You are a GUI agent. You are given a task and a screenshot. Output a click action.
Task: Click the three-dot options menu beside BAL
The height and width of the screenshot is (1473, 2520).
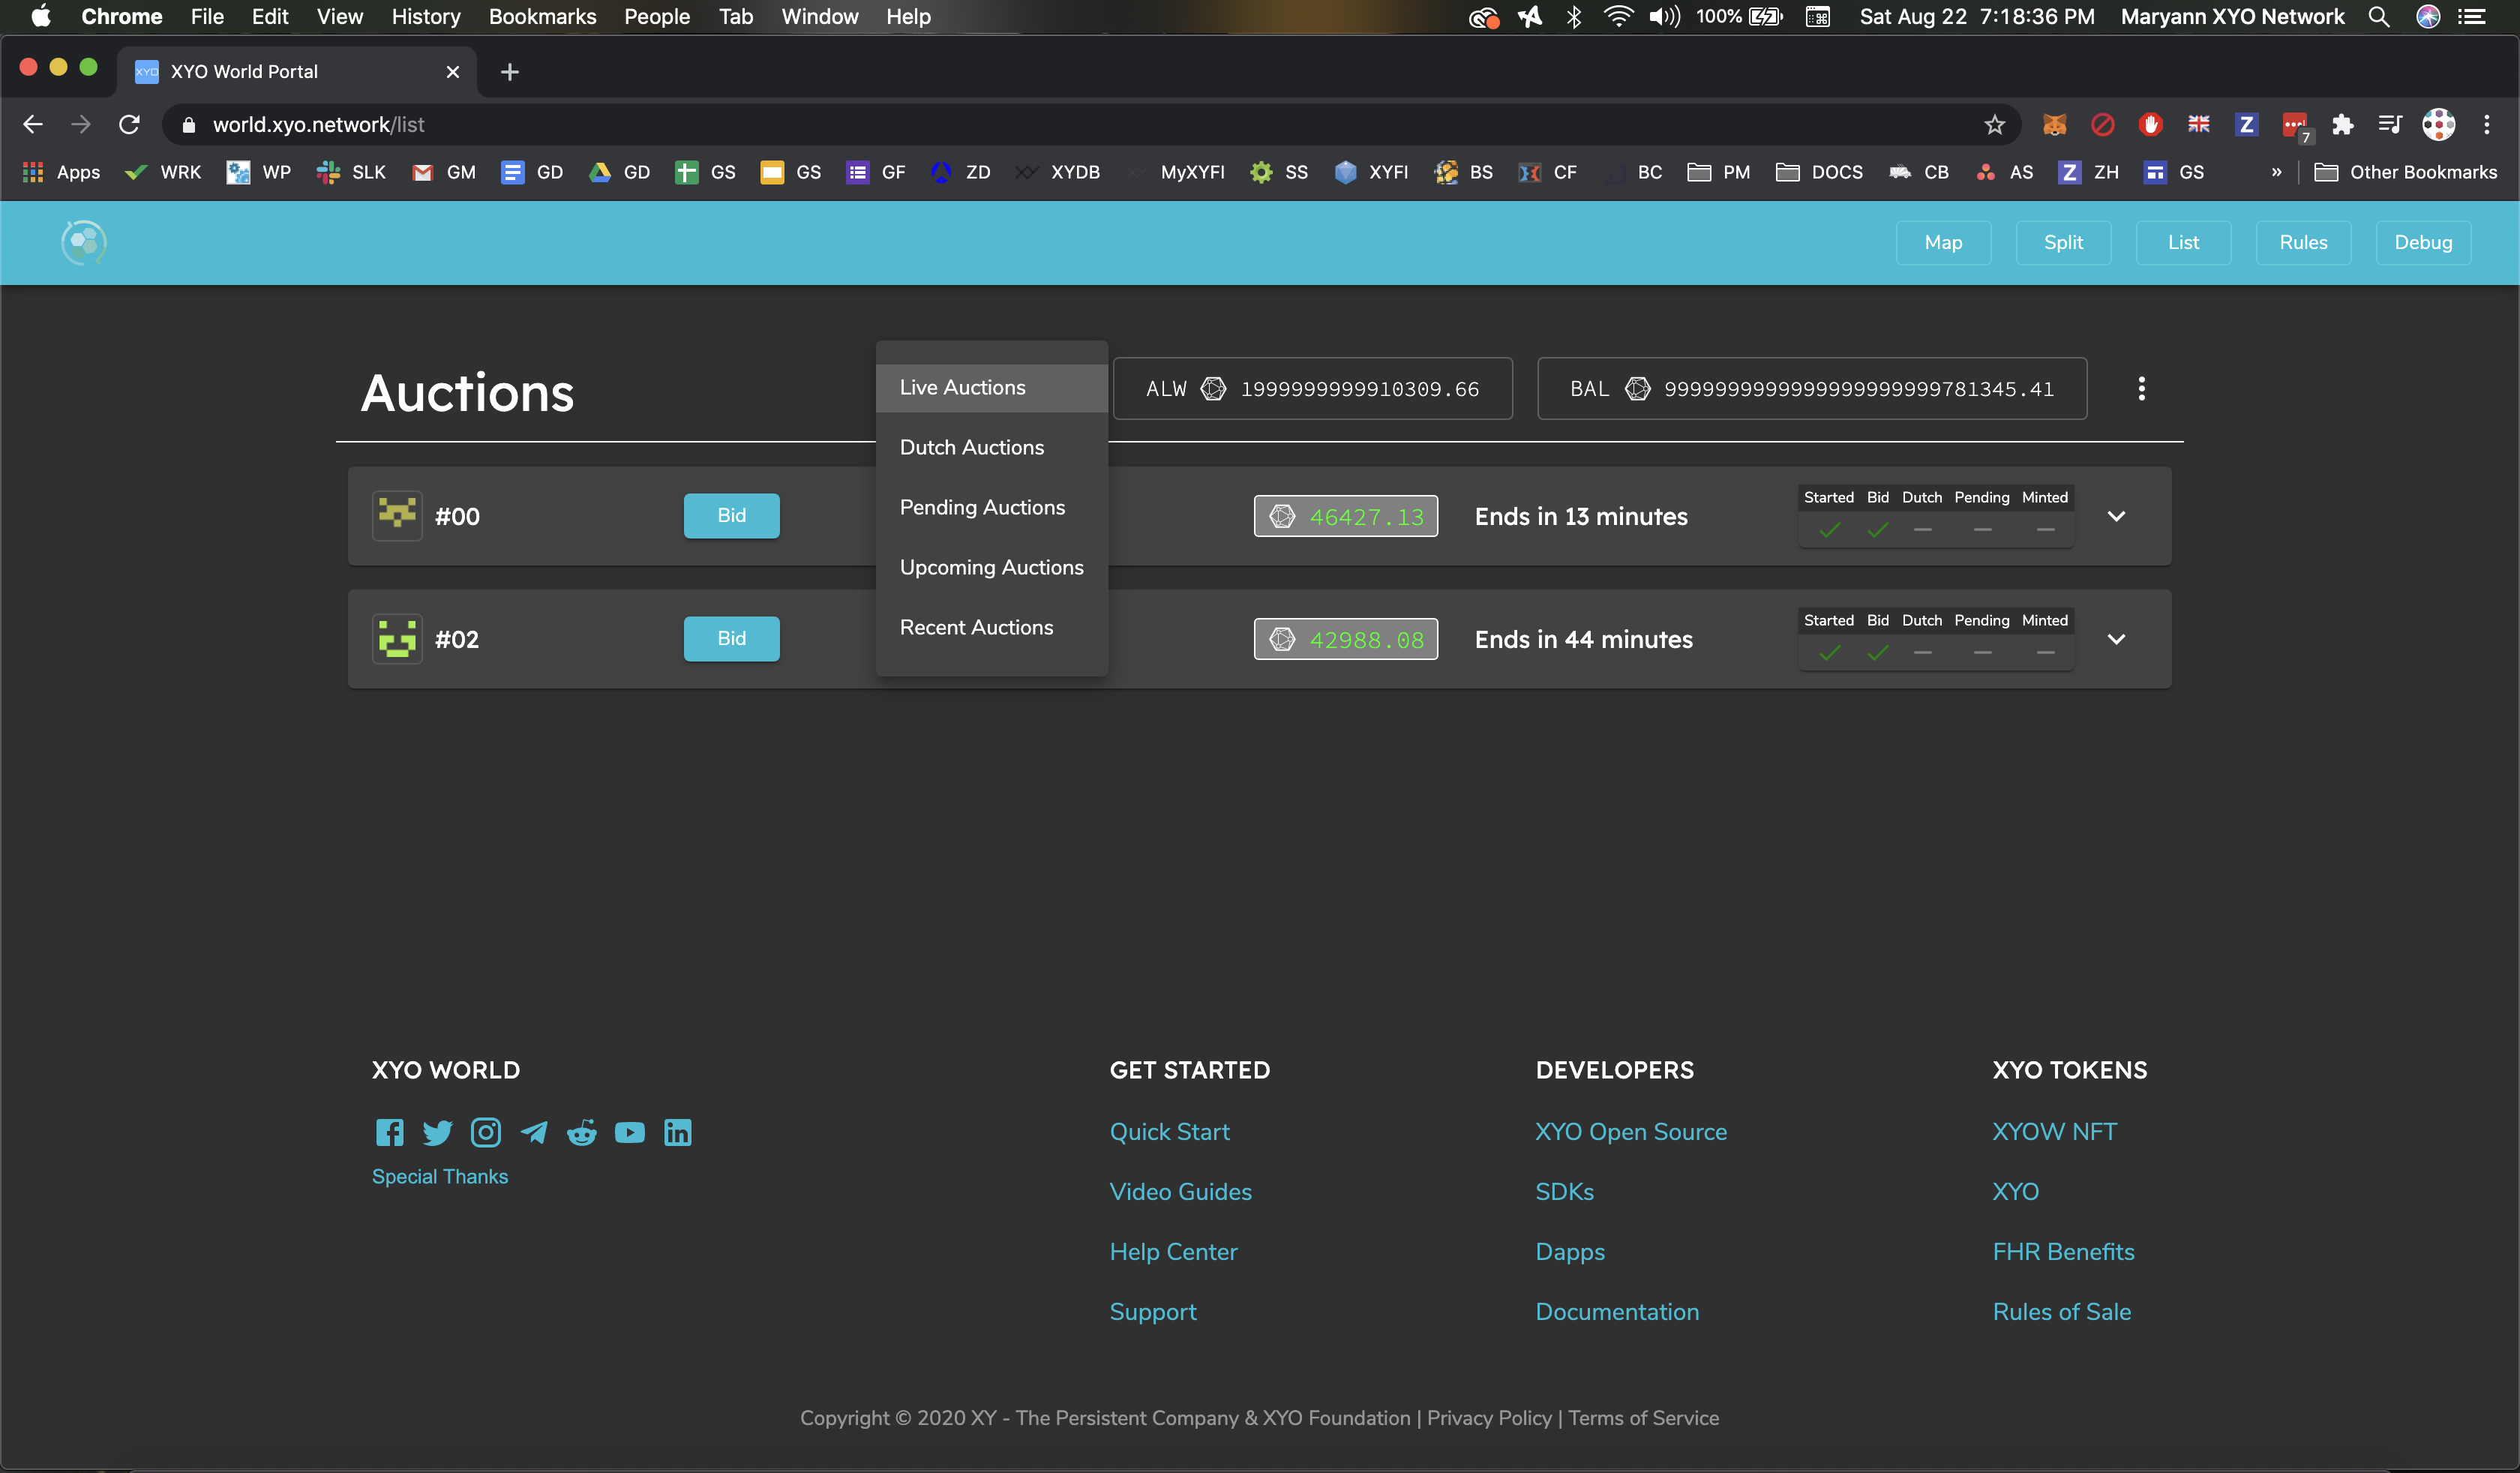click(x=2141, y=388)
